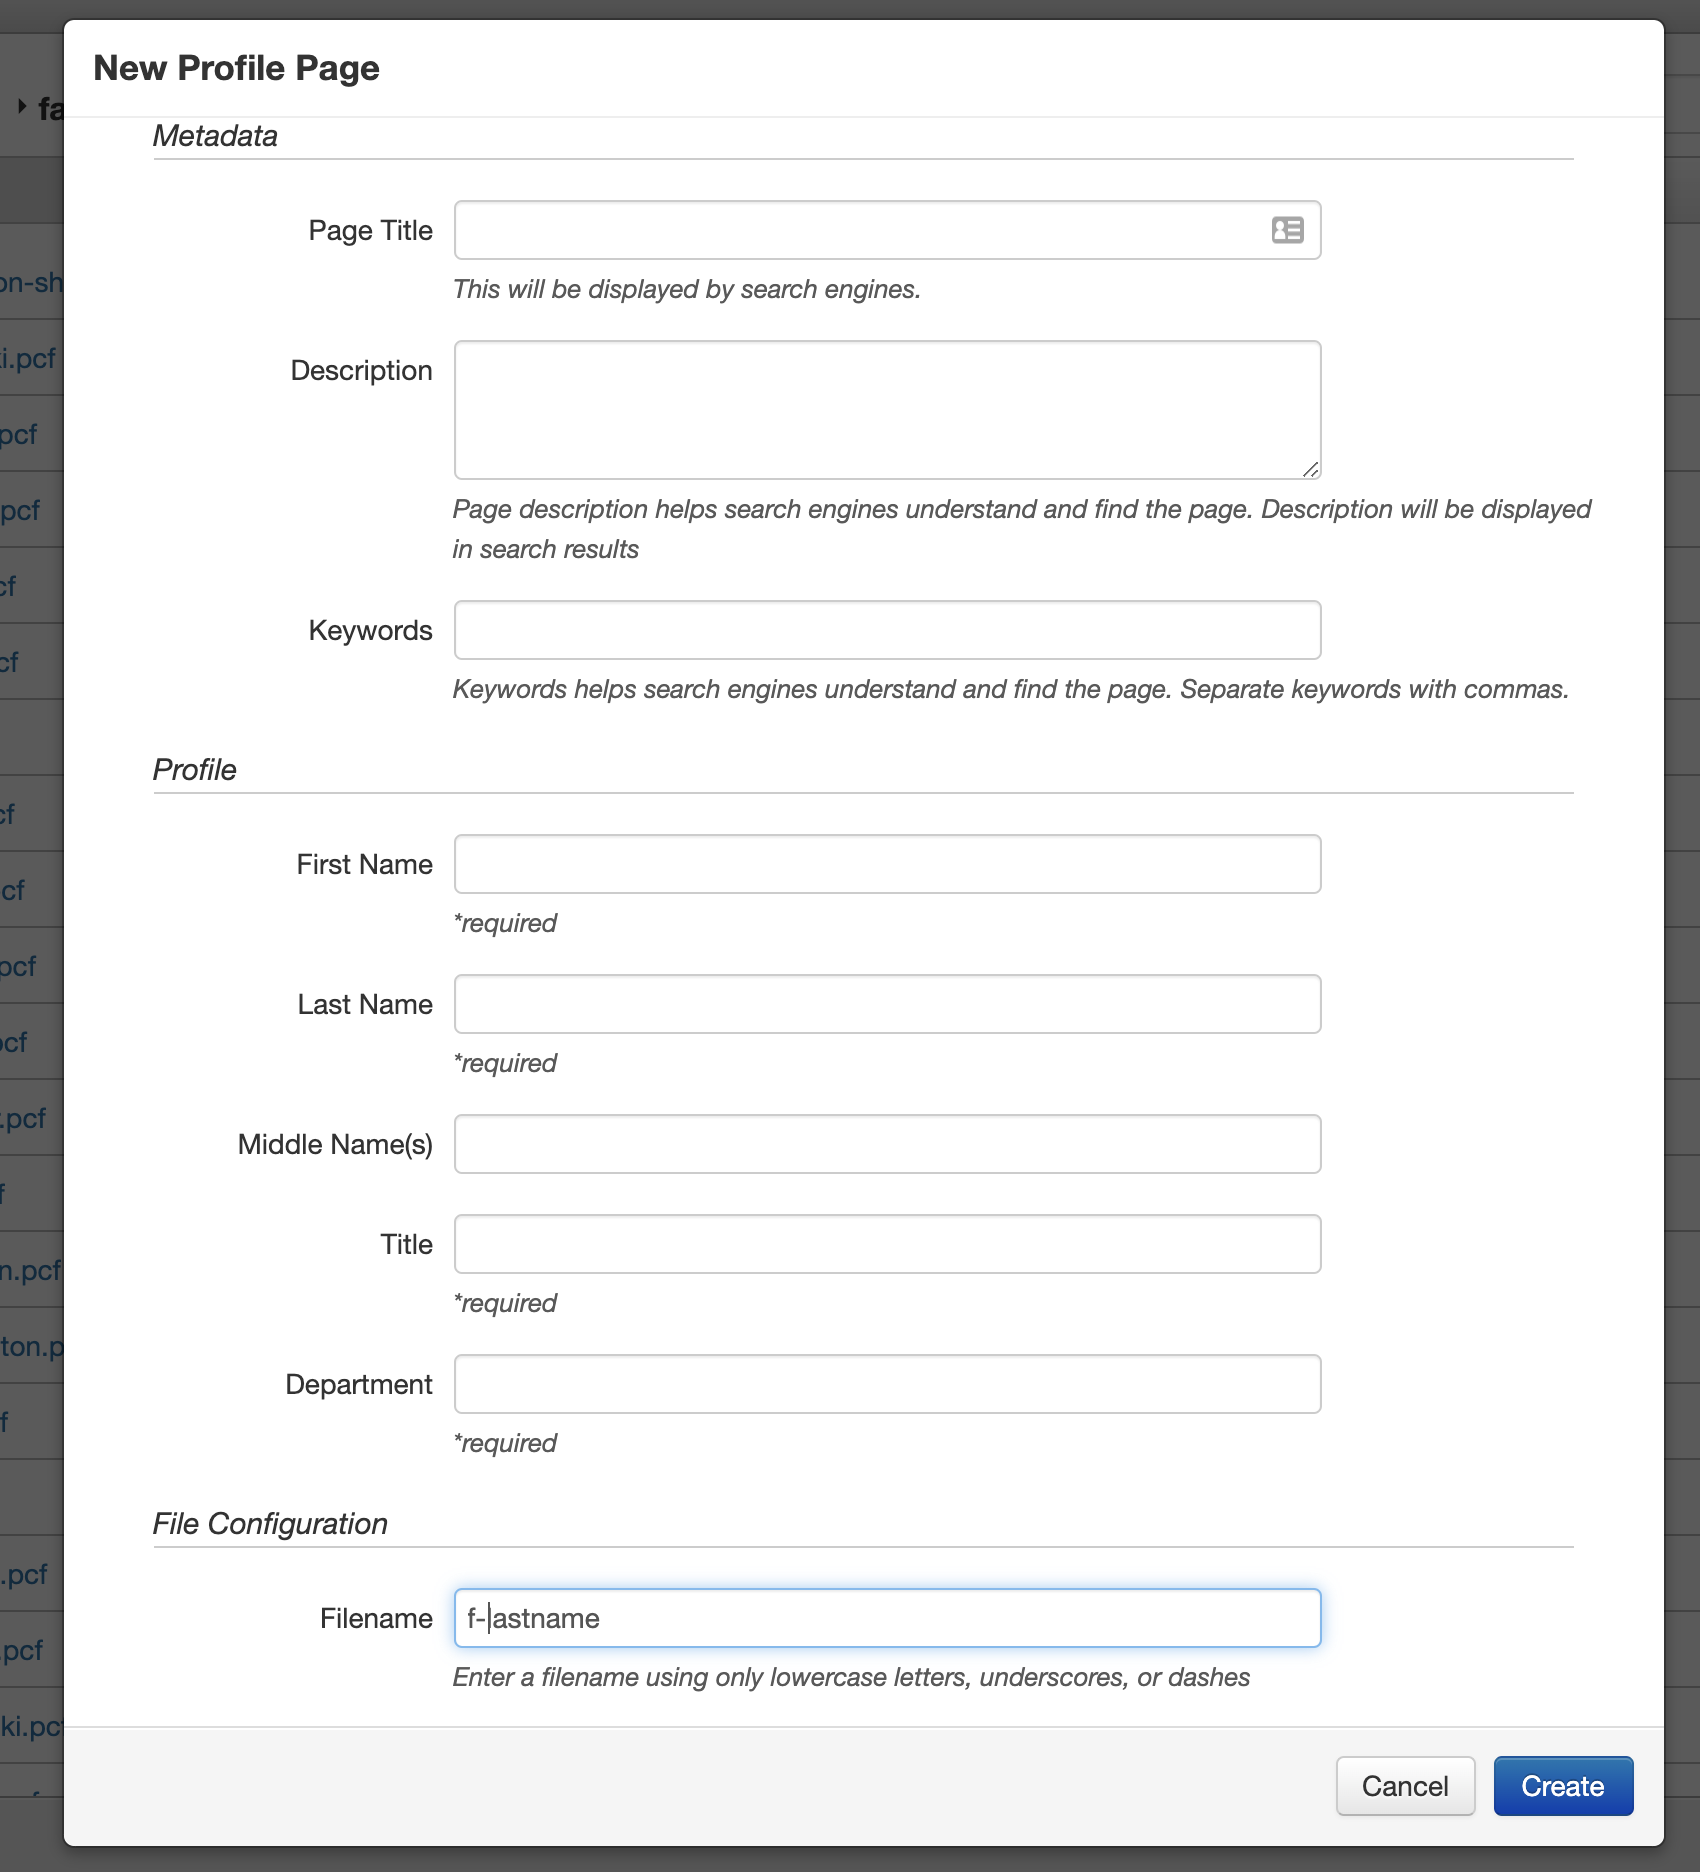The height and width of the screenshot is (1872, 1700).
Task: Click the 'Department' label
Action: (x=359, y=1385)
